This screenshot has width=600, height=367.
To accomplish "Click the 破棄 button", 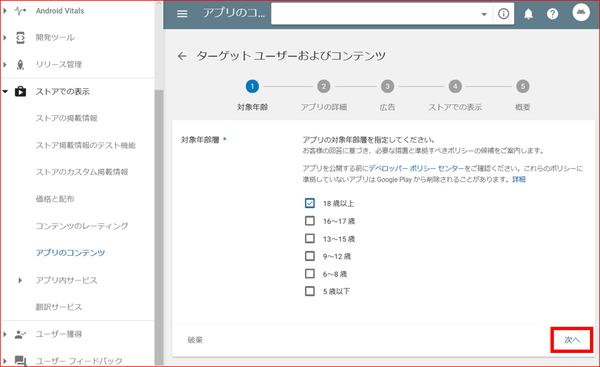I will click(195, 340).
